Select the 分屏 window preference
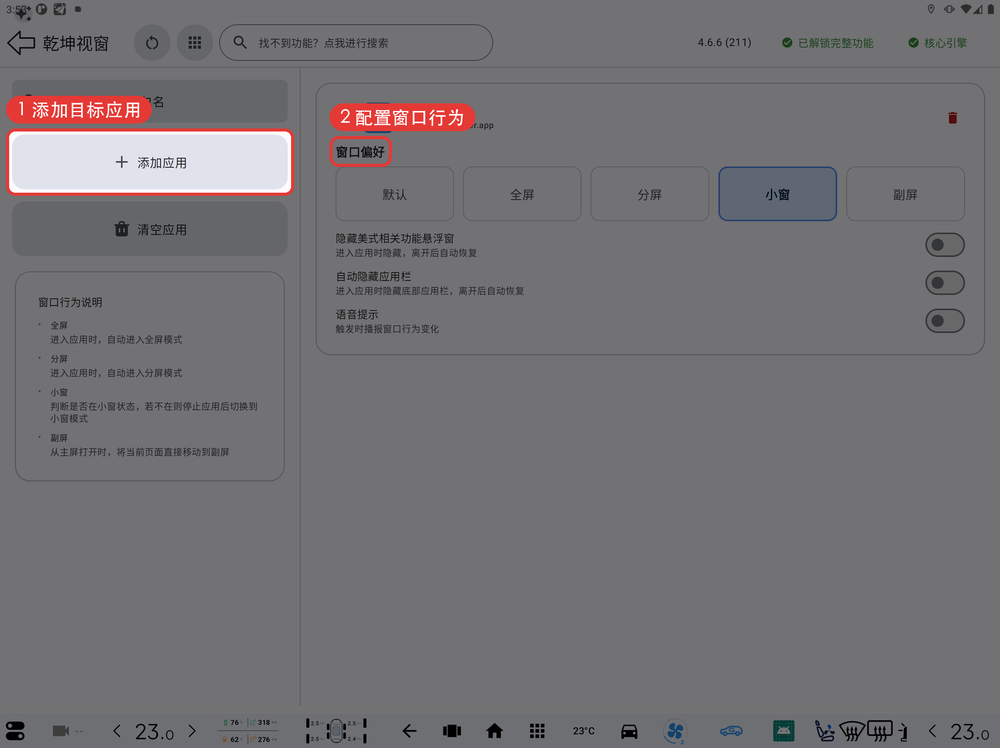This screenshot has height=748, width=1000. (650, 194)
